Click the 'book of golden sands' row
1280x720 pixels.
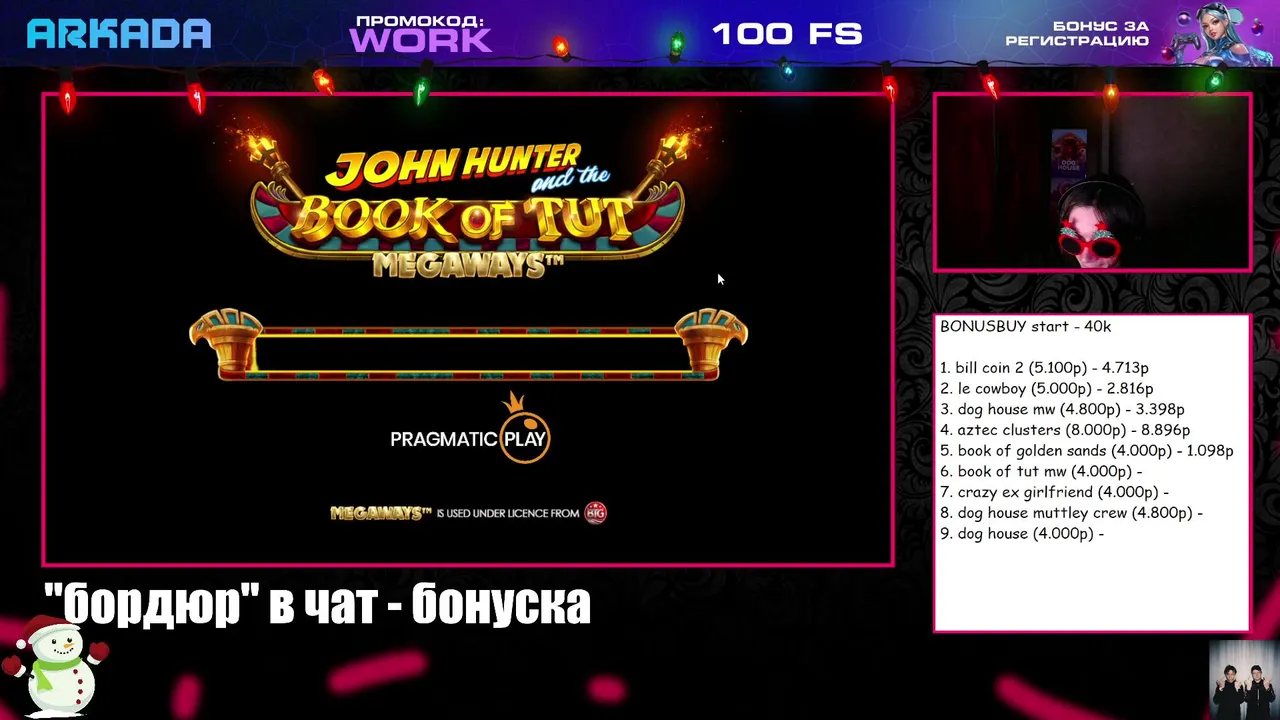(1087, 451)
